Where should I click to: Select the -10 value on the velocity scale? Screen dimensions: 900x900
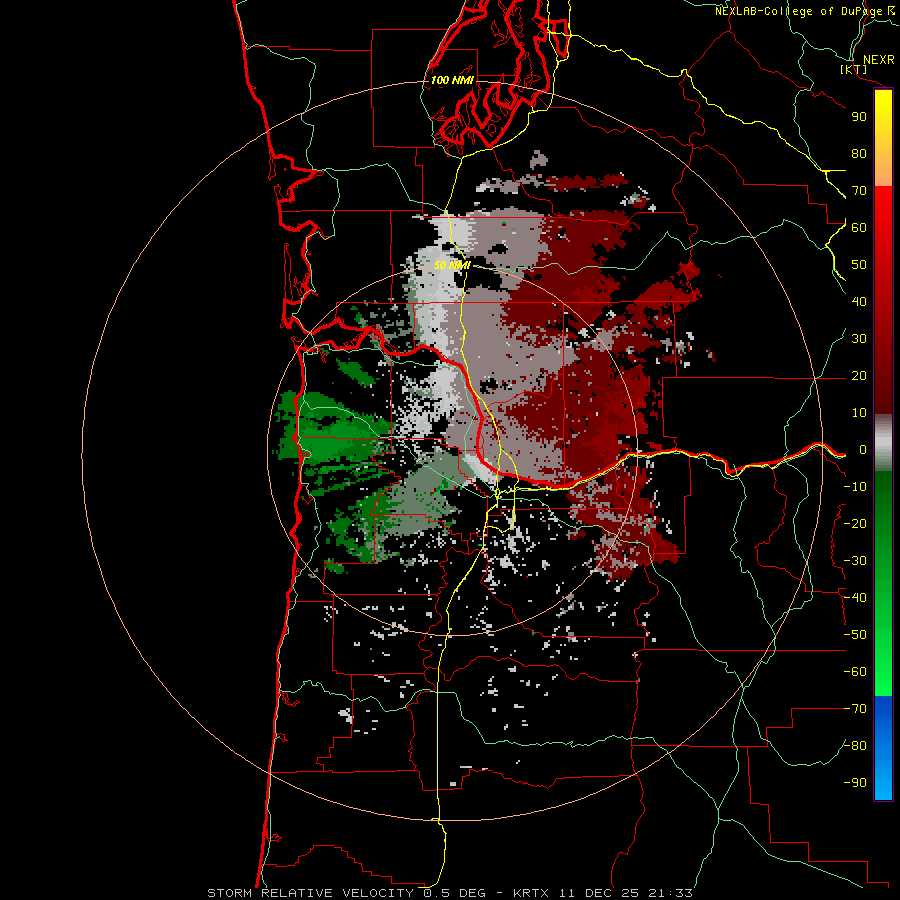point(855,487)
